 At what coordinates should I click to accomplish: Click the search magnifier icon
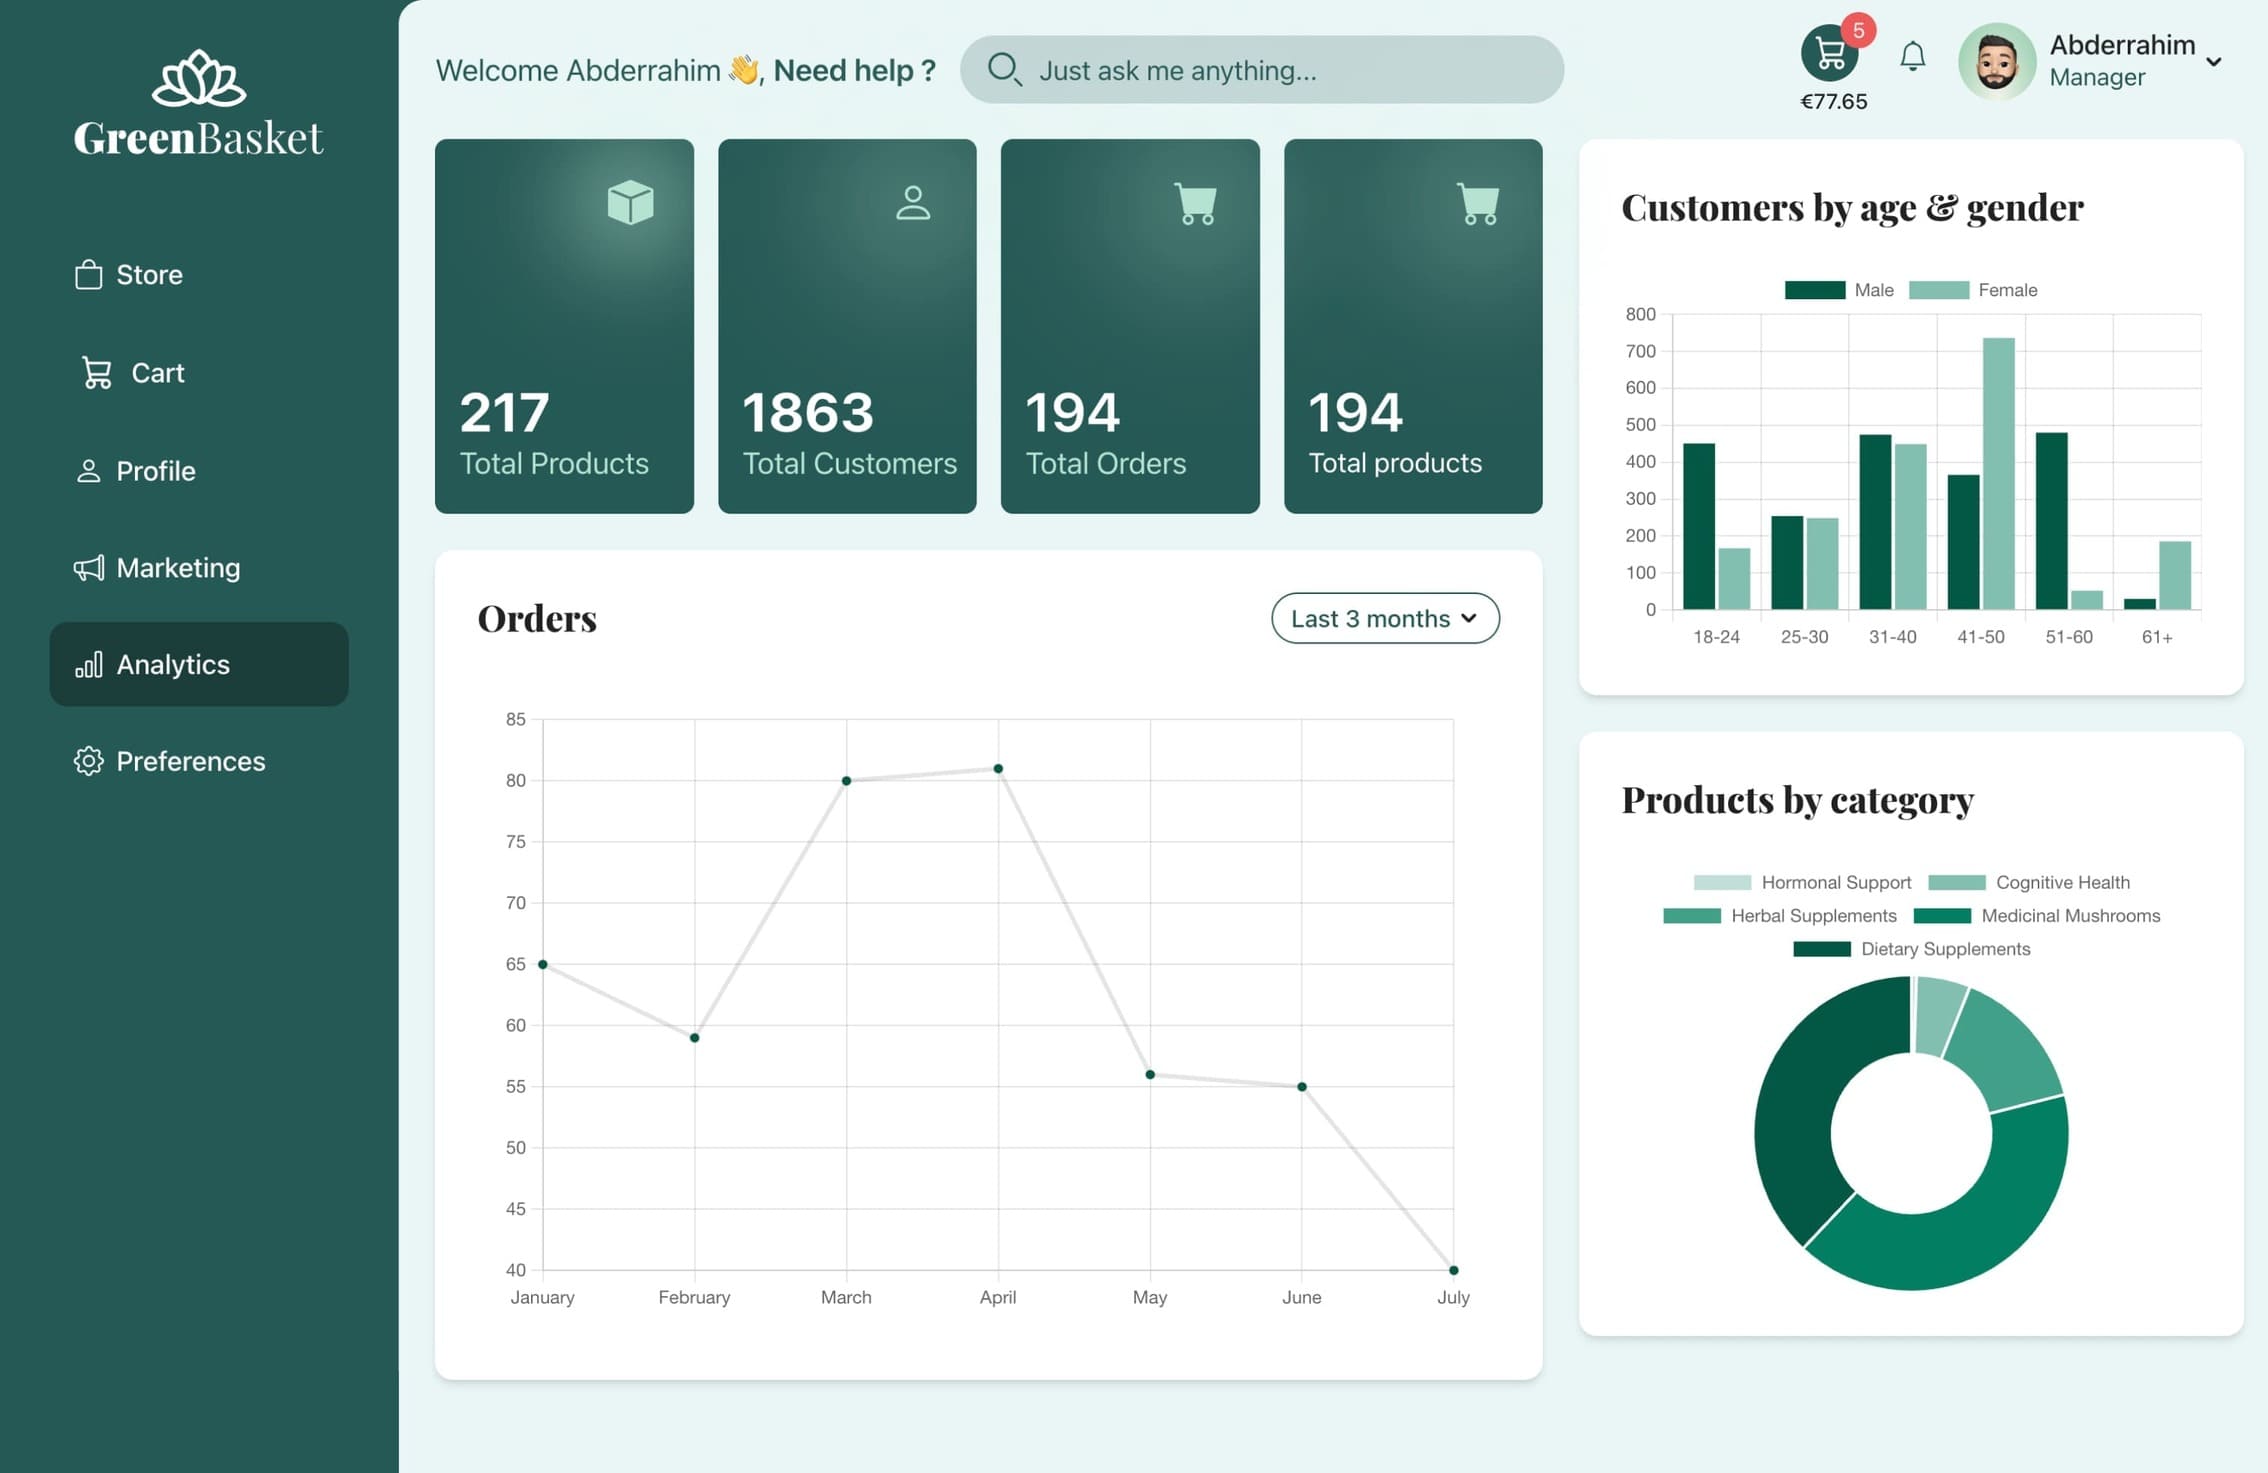point(1006,70)
